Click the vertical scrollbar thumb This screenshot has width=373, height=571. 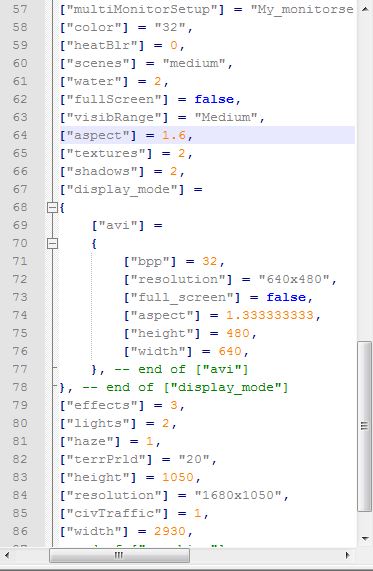click(x=364, y=426)
